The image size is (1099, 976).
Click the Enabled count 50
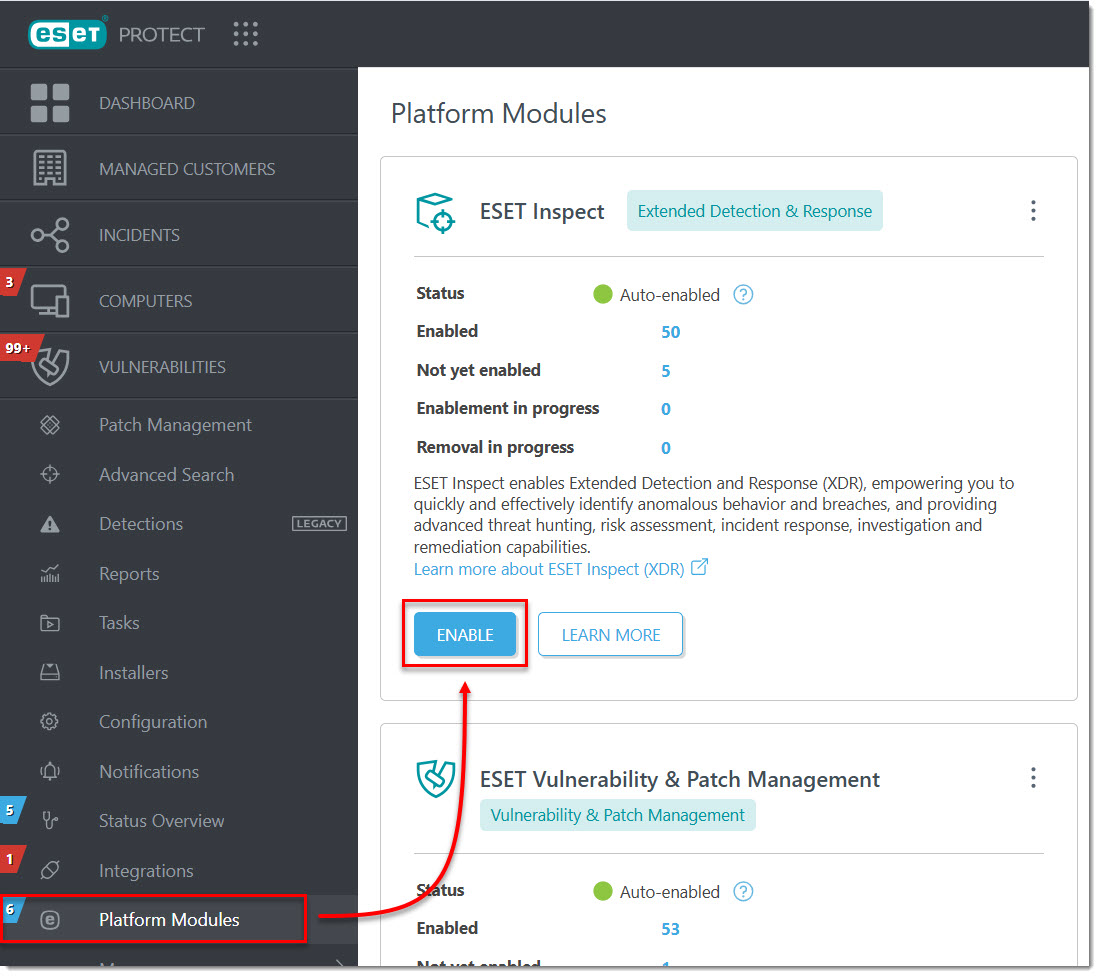[x=671, y=332]
